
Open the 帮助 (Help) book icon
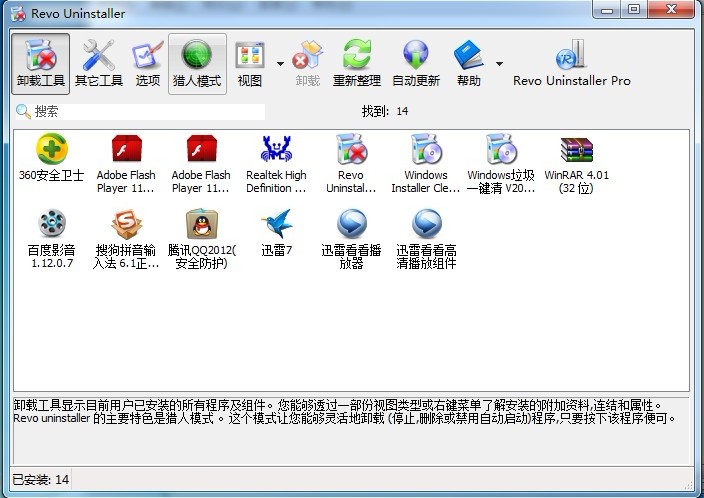coord(468,63)
